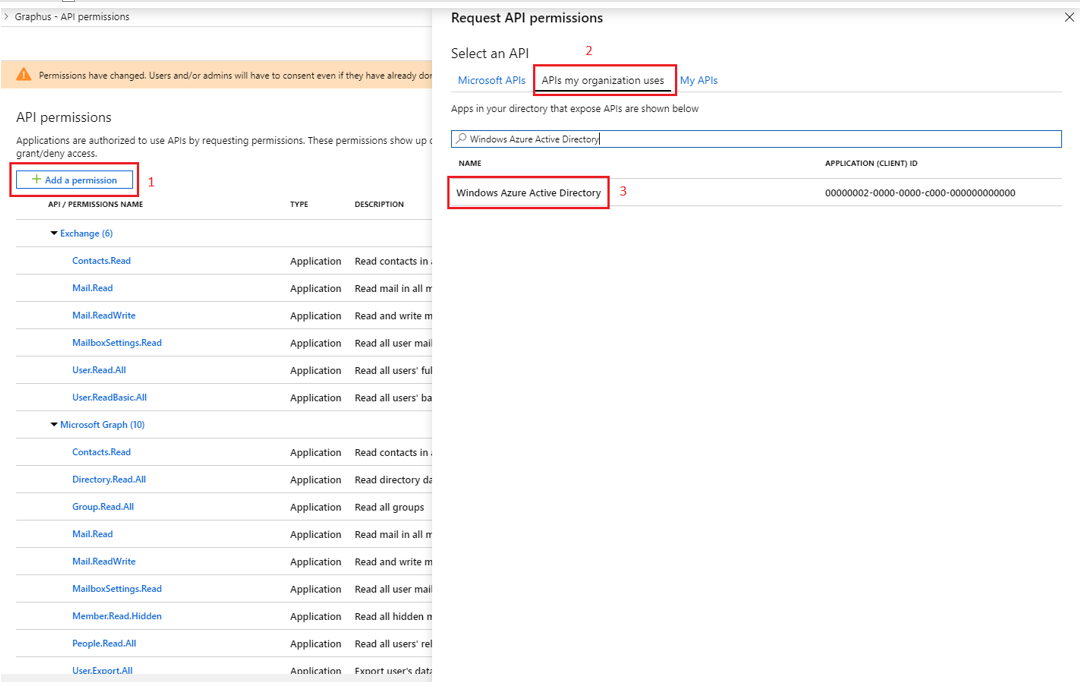Click Application type in User.ReadBasic.All row
This screenshot has width=1080, height=686.
315,398
